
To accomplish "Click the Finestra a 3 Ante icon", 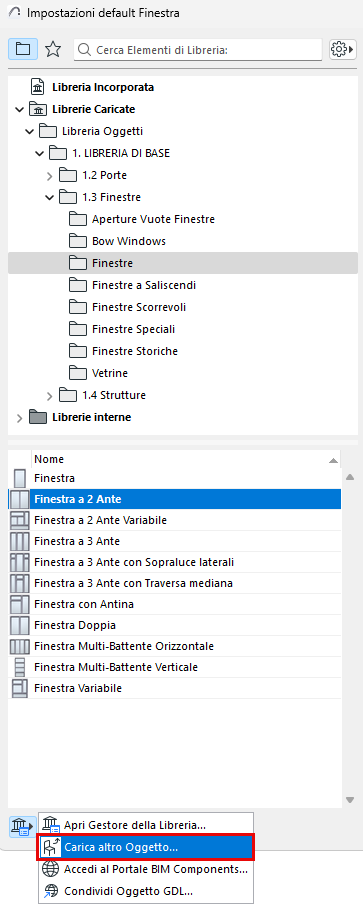I will pyautogui.click(x=20, y=541).
